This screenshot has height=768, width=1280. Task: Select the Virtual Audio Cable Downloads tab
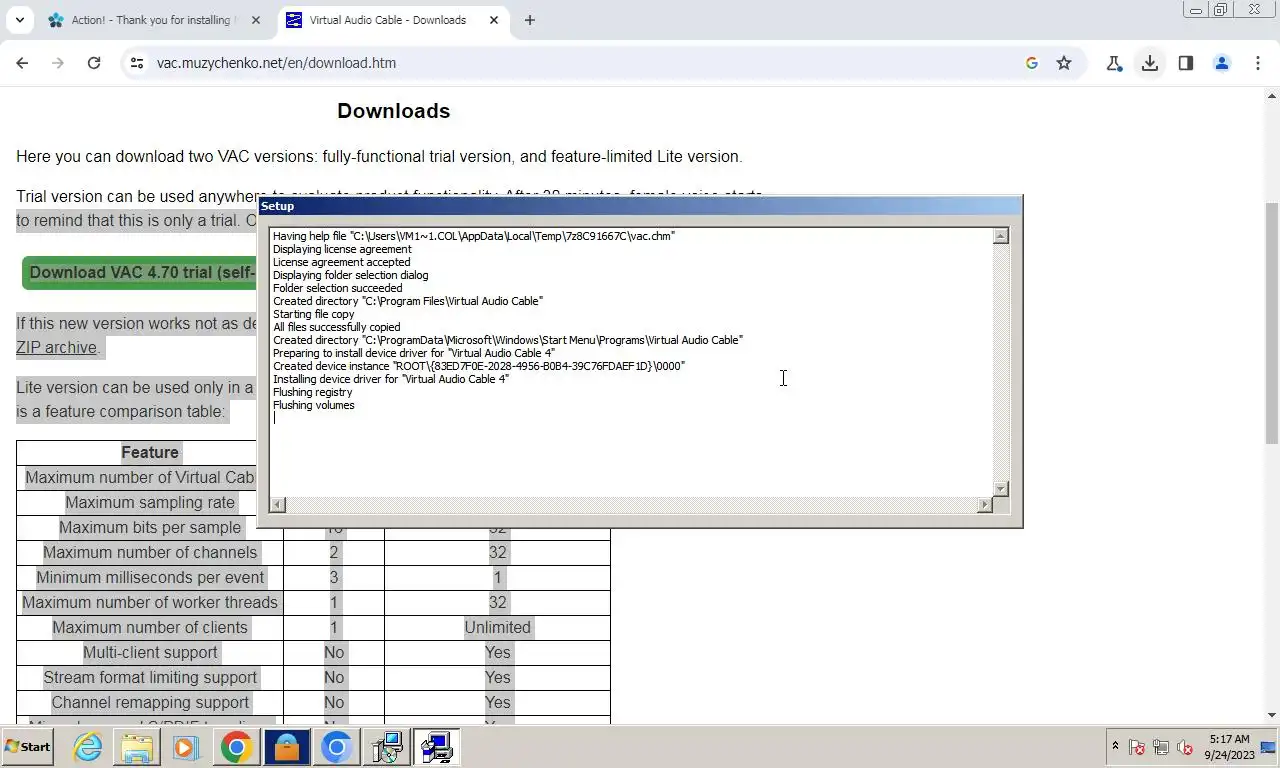[389, 20]
